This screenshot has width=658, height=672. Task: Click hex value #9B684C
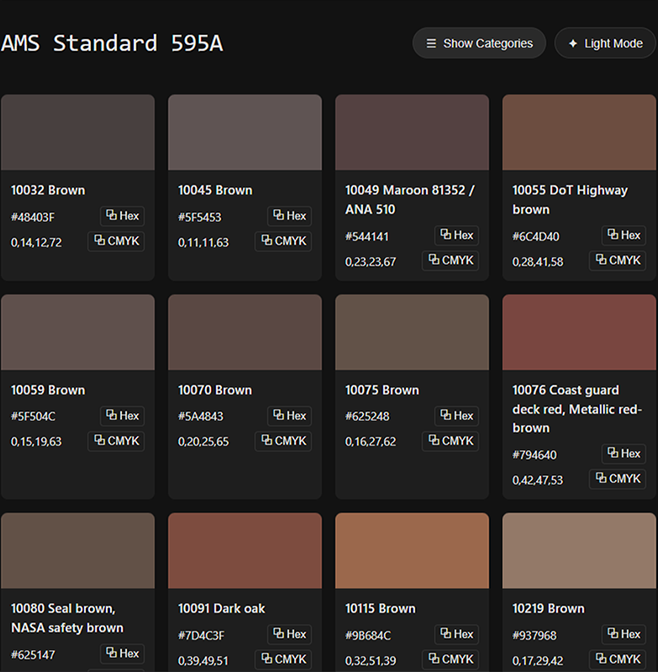point(368,636)
